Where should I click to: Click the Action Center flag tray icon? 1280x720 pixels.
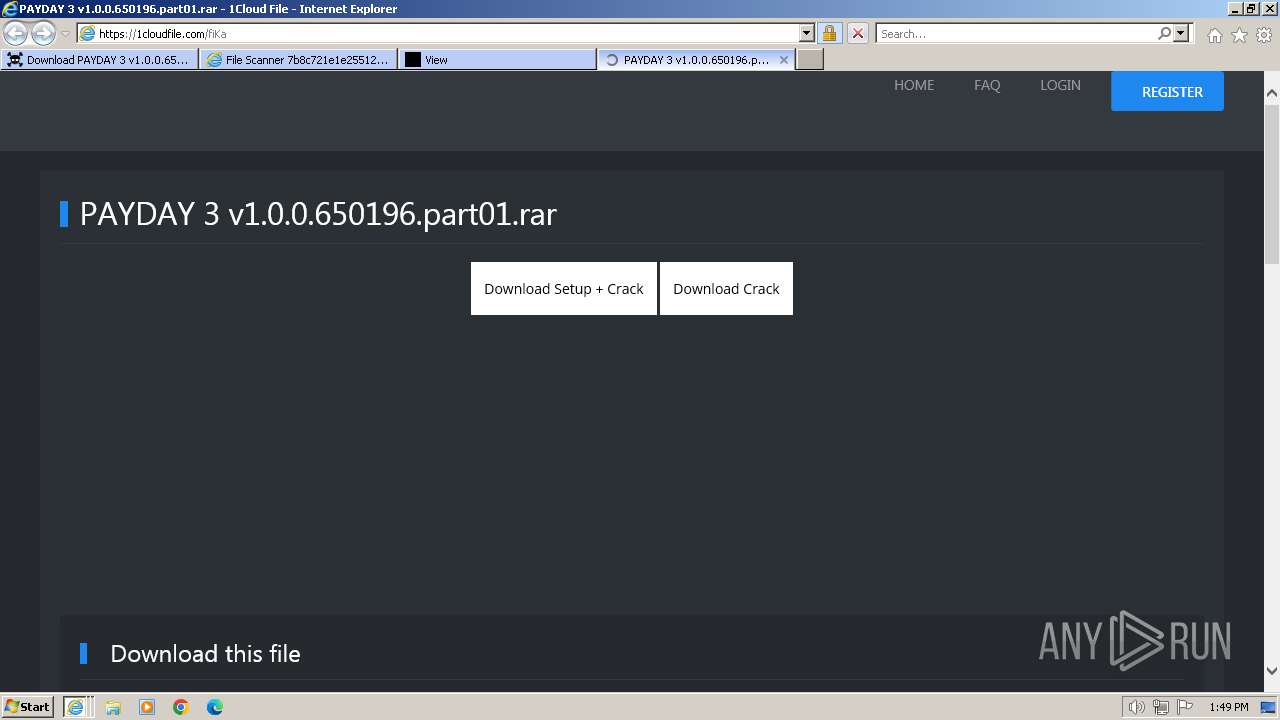(x=1186, y=707)
